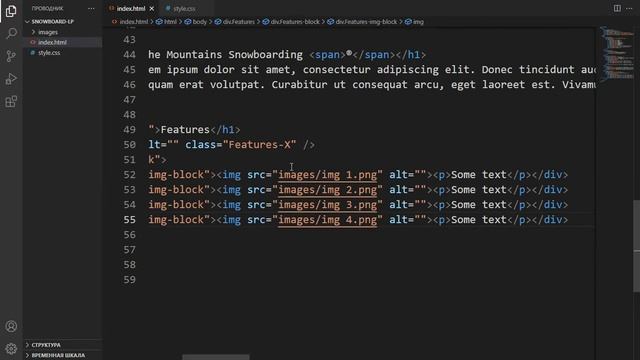Collapse the SNOWBOARD-LP folder section
The height and width of the screenshot is (360, 640).
(53, 22)
